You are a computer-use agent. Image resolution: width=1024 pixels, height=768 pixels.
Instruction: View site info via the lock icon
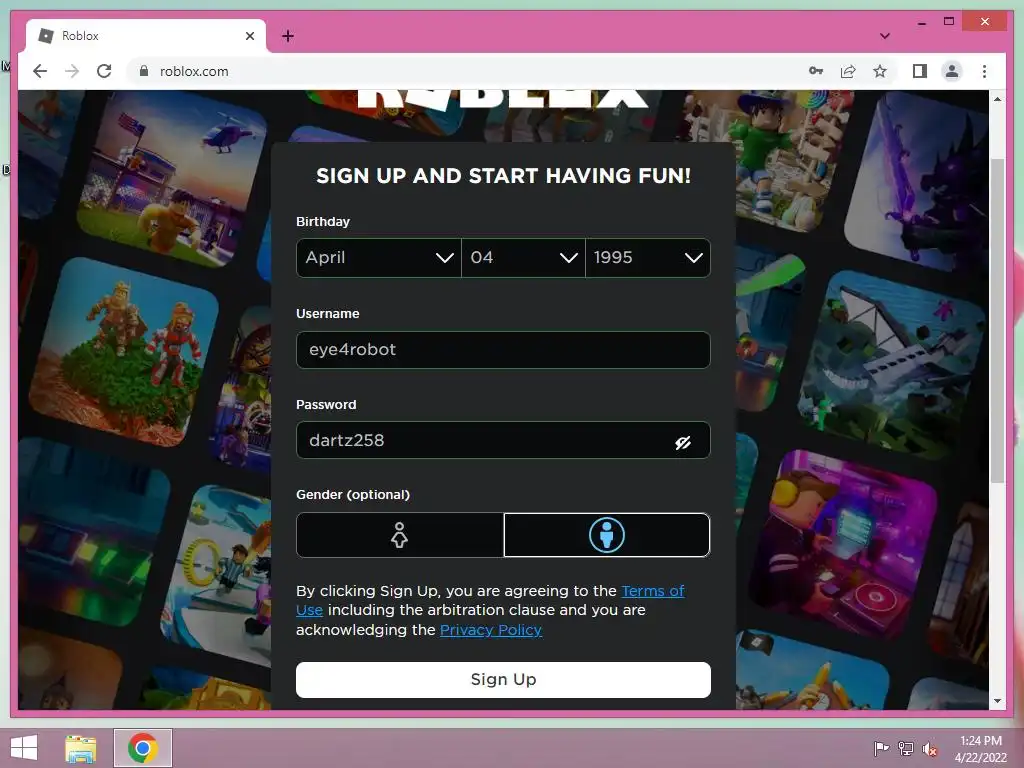[x=144, y=71]
